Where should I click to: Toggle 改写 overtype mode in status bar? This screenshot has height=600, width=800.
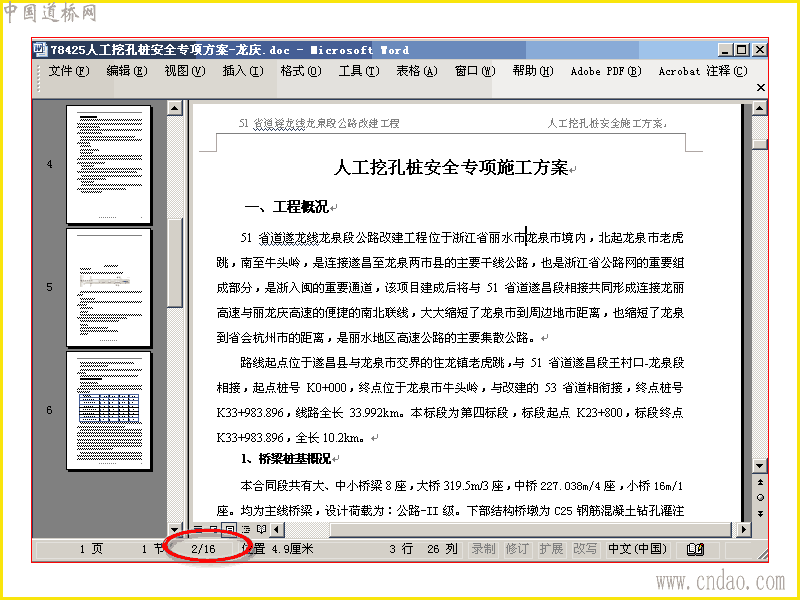click(x=585, y=549)
